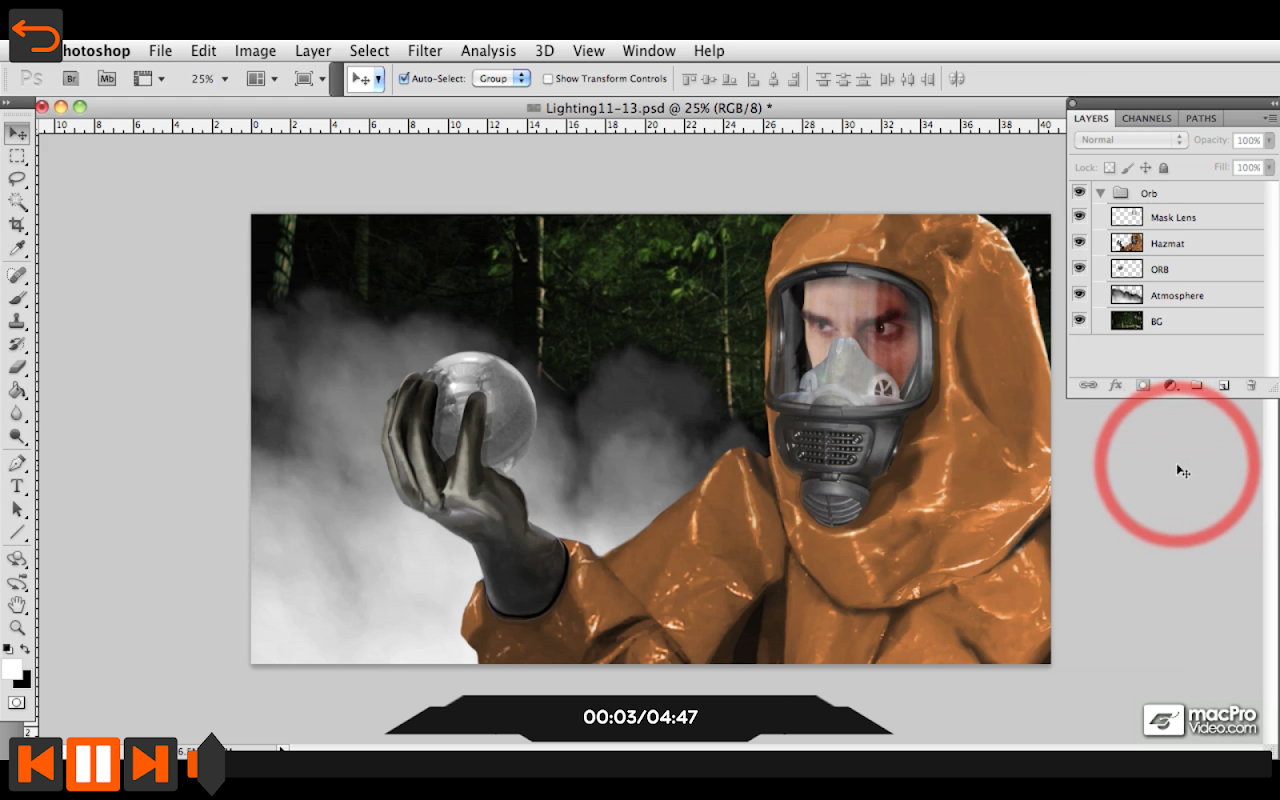The image size is (1280, 800).
Task: Launch Bridge from the Br icon
Action: (x=71, y=78)
